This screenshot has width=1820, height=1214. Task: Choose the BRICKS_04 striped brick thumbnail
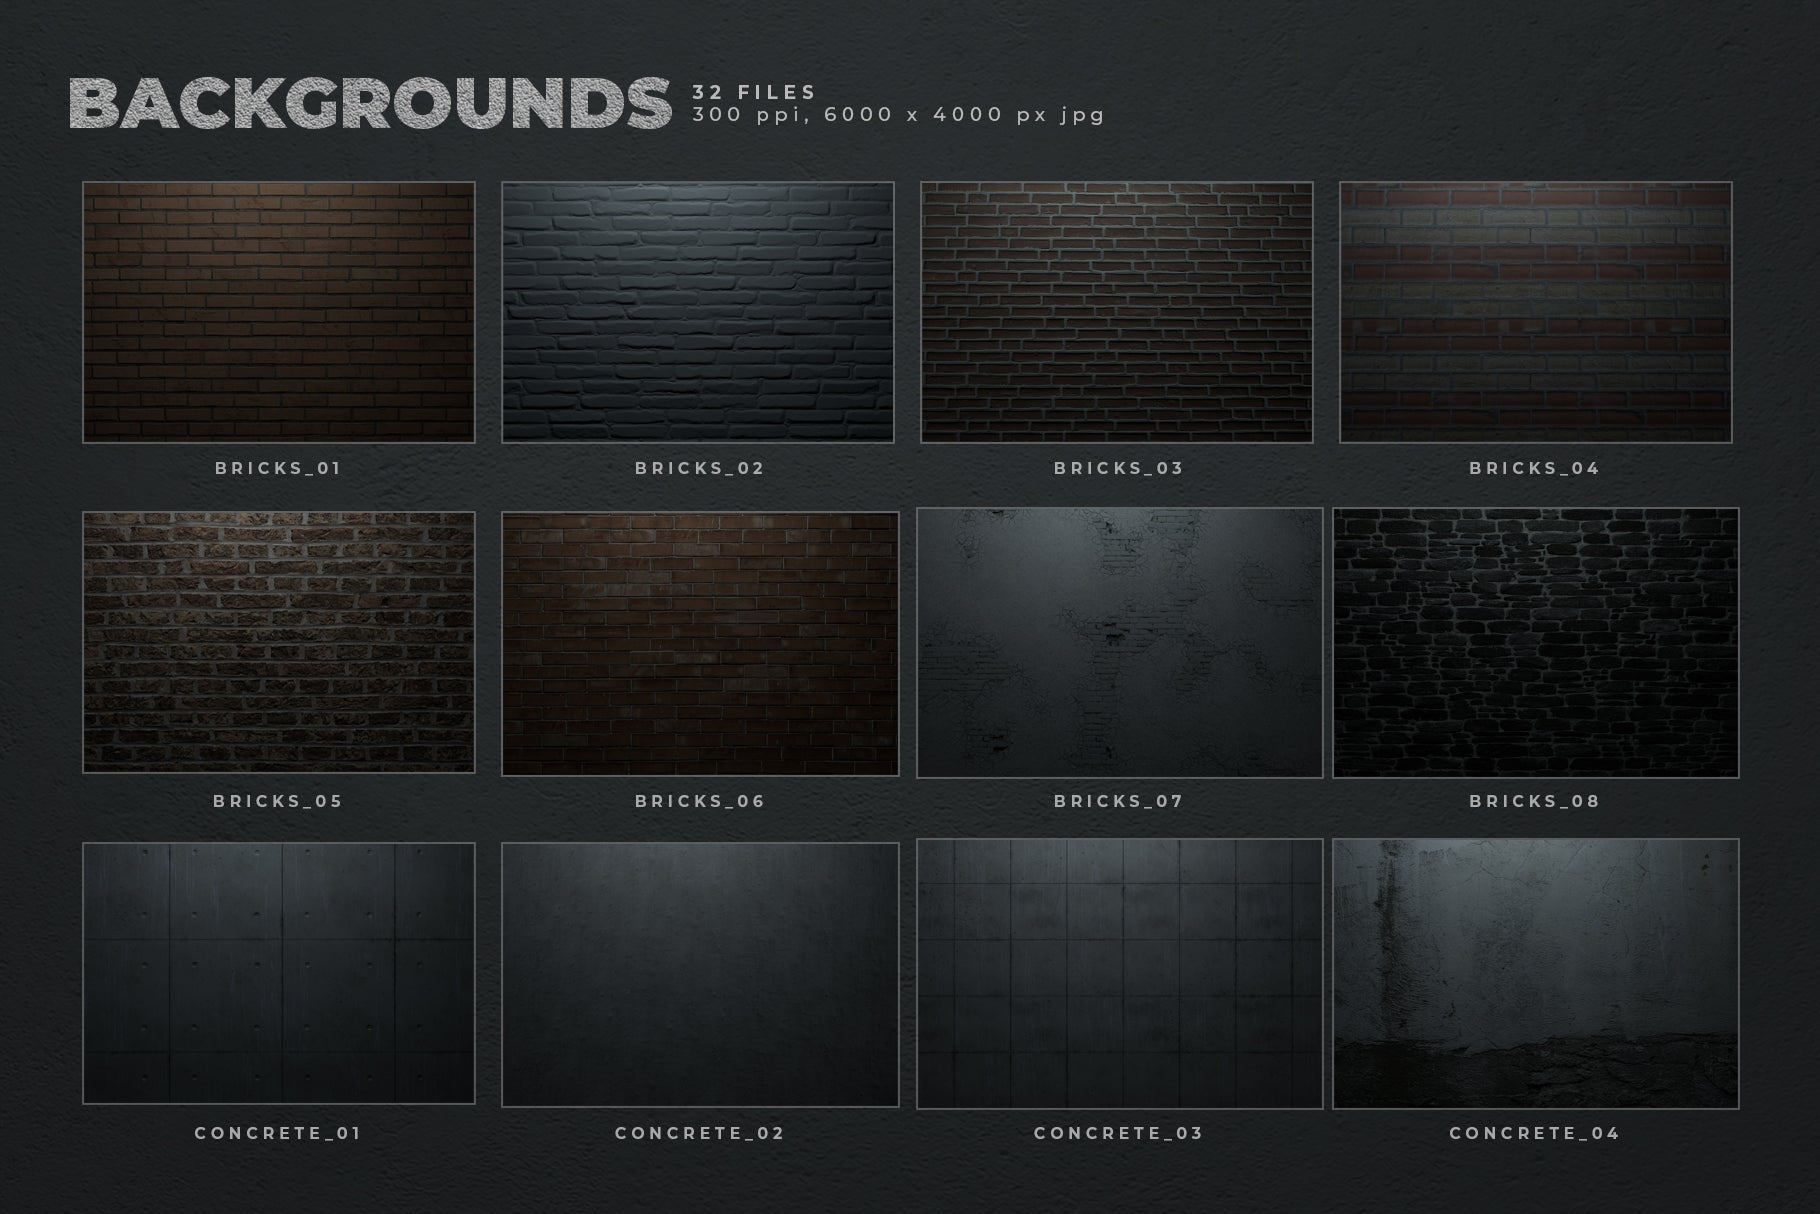pos(1535,312)
